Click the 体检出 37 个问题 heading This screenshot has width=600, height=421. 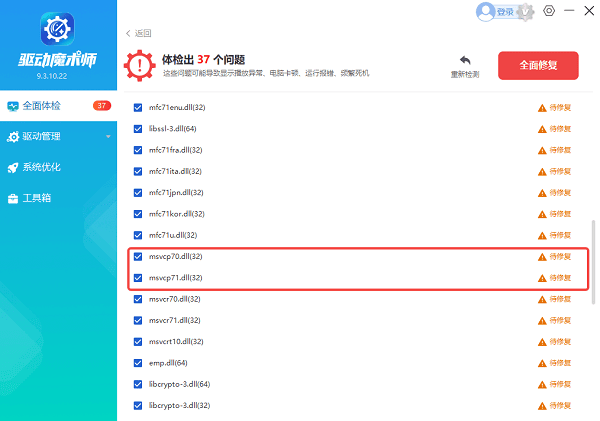[203, 60]
